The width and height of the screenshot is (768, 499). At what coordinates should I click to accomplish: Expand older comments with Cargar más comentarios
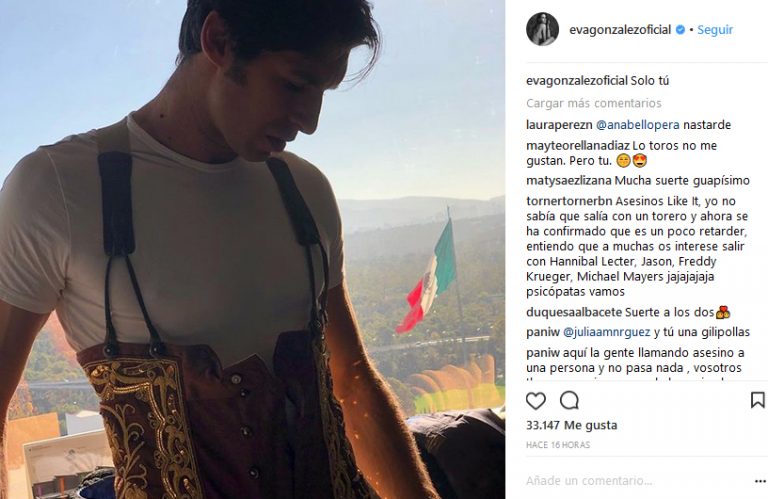(x=594, y=103)
